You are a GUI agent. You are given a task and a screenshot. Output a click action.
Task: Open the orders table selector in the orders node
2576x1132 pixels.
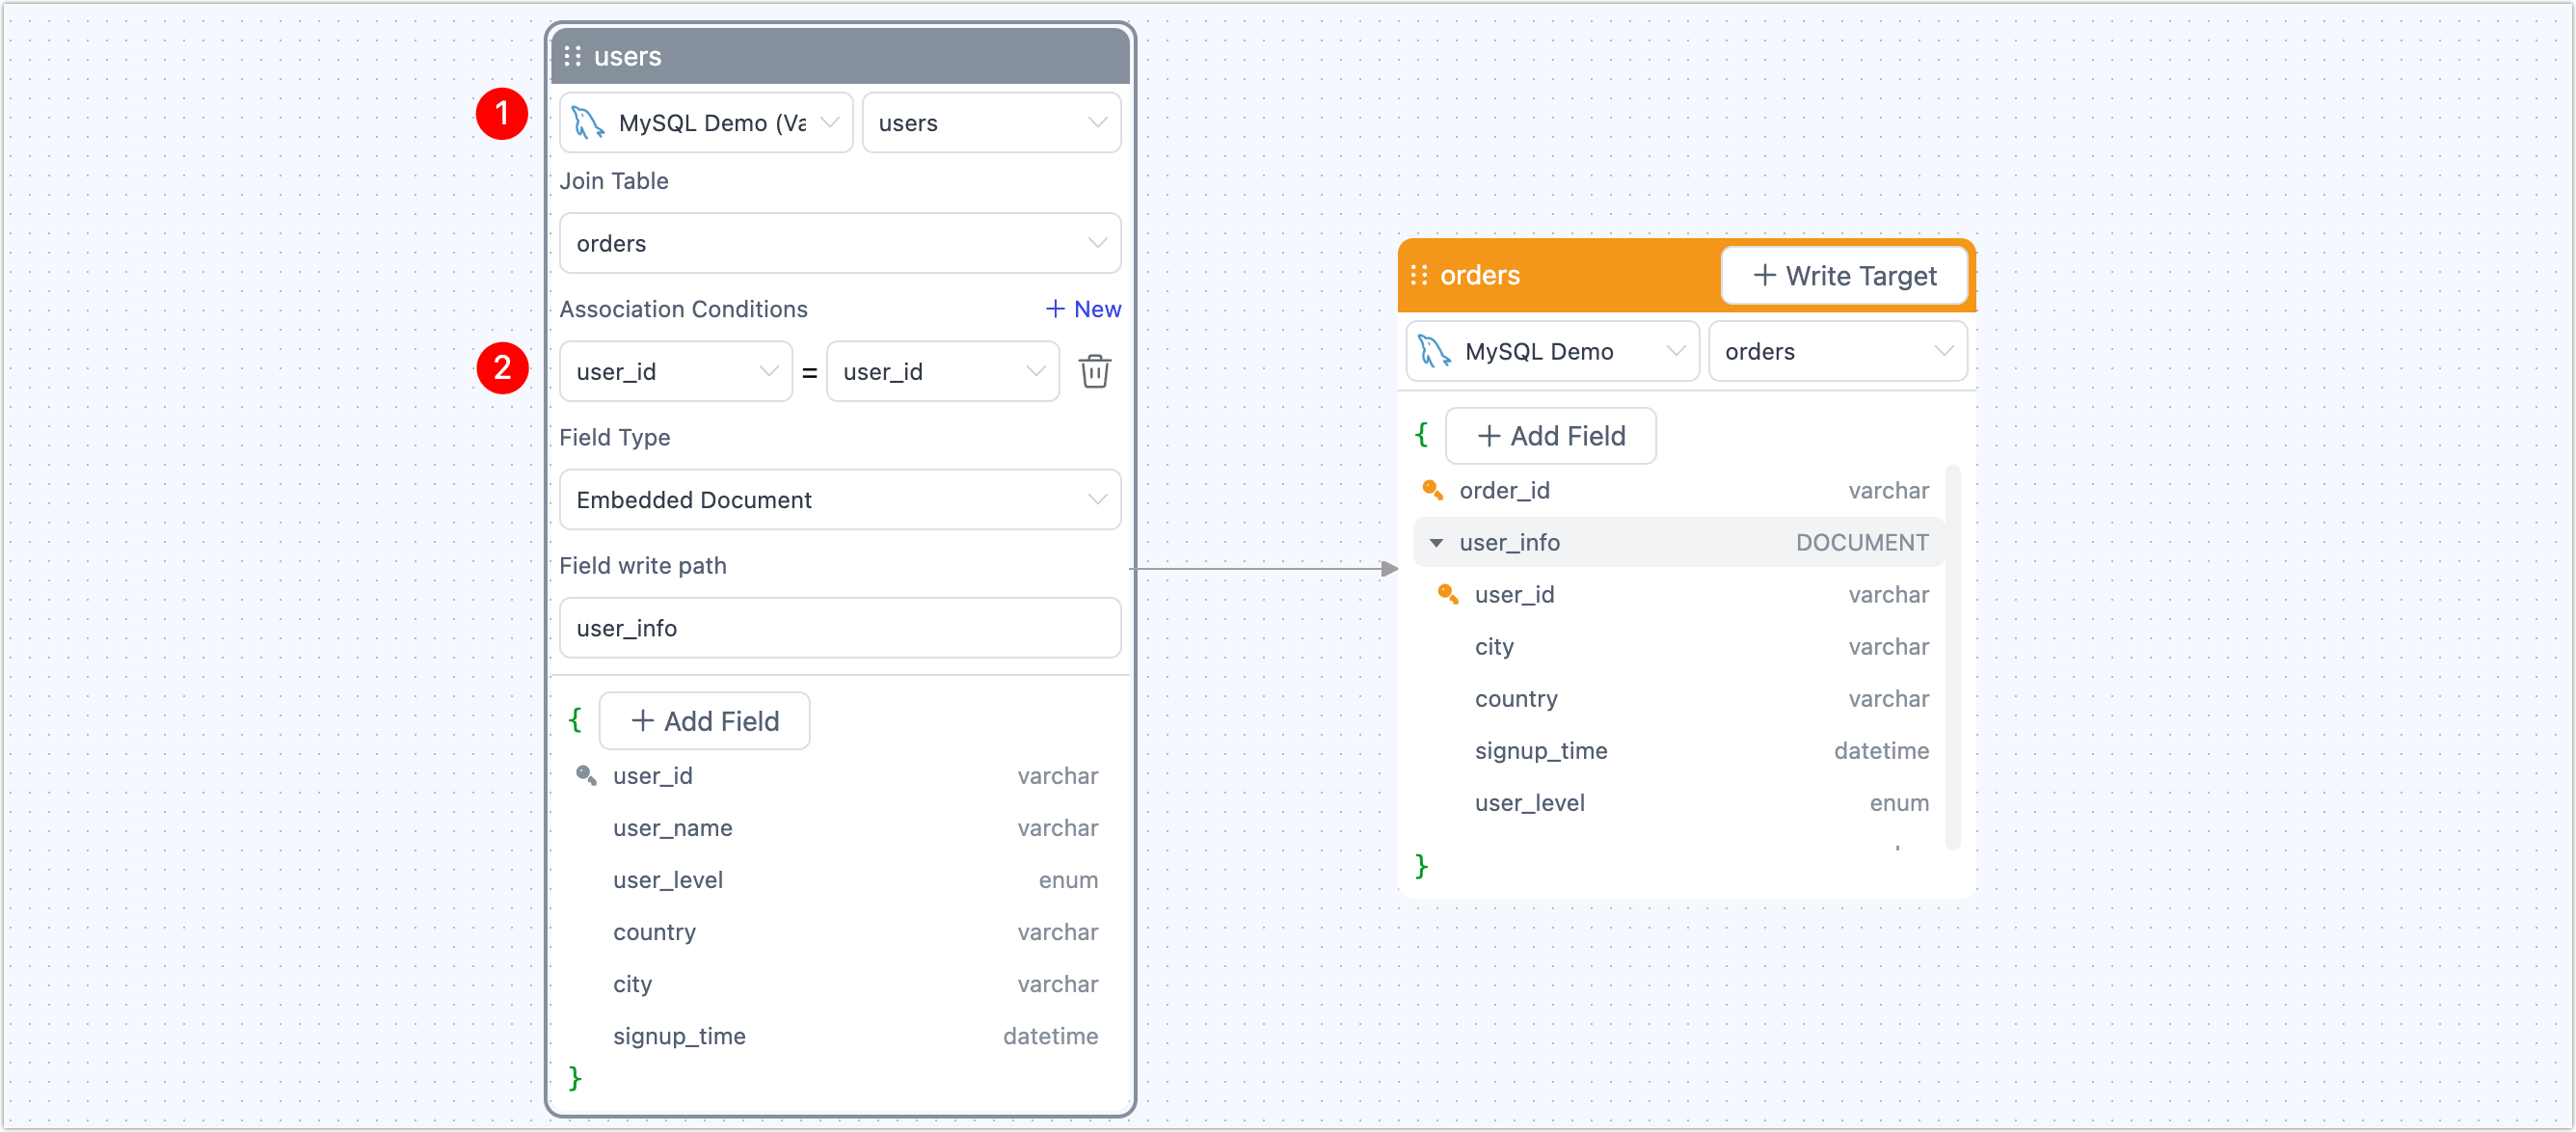point(1838,351)
